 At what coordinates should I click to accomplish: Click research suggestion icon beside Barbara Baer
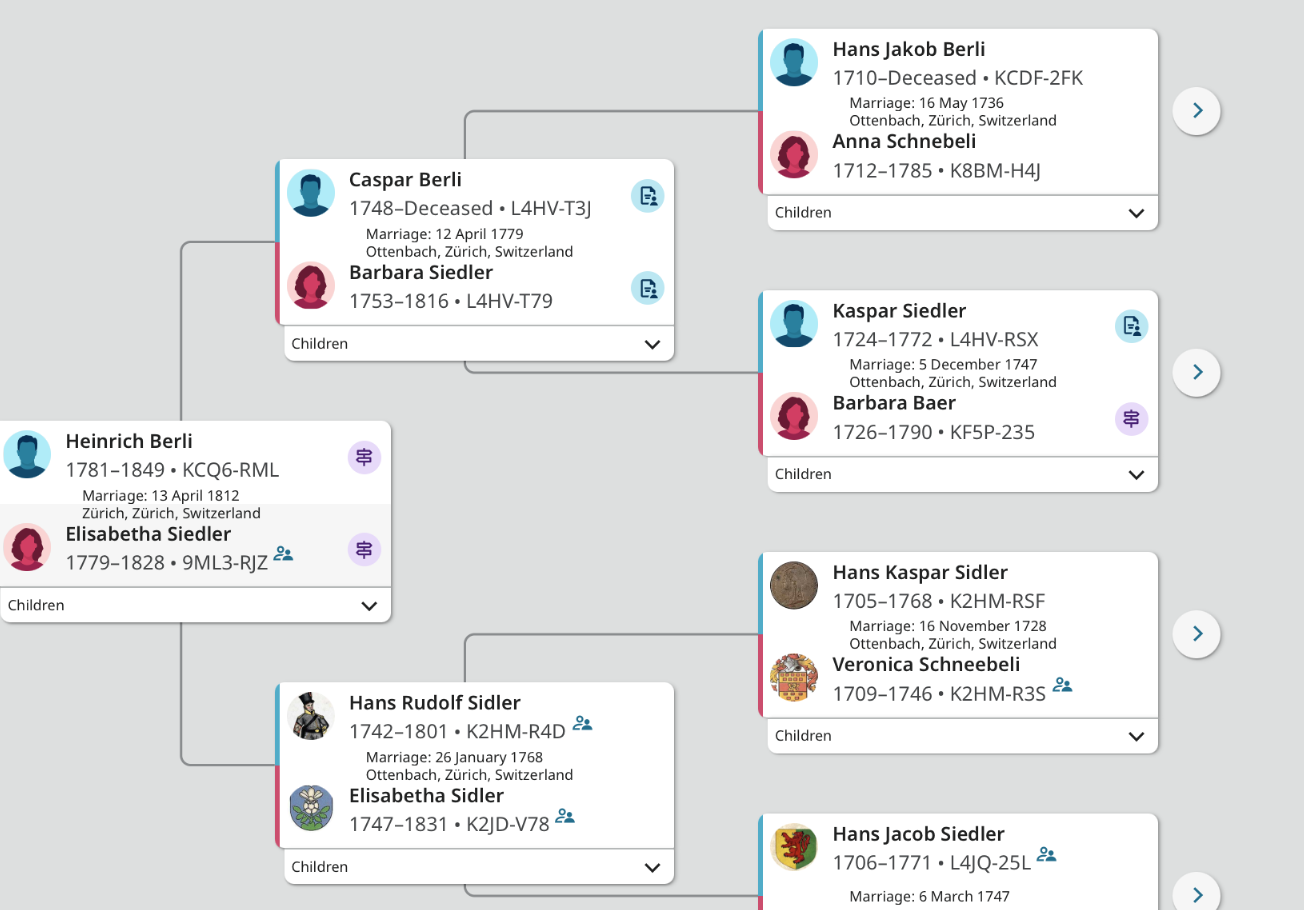(1131, 418)
